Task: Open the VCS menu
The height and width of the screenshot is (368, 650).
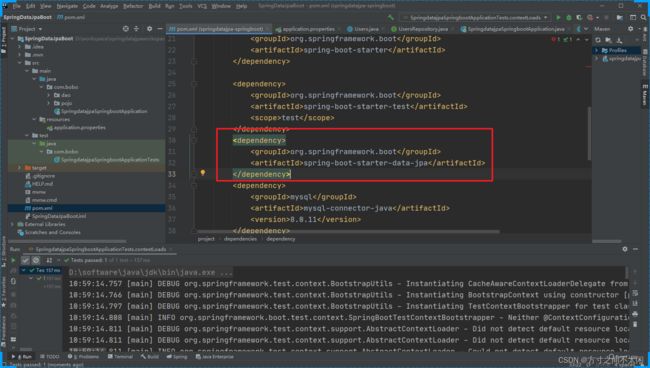Action: [202, 6]
